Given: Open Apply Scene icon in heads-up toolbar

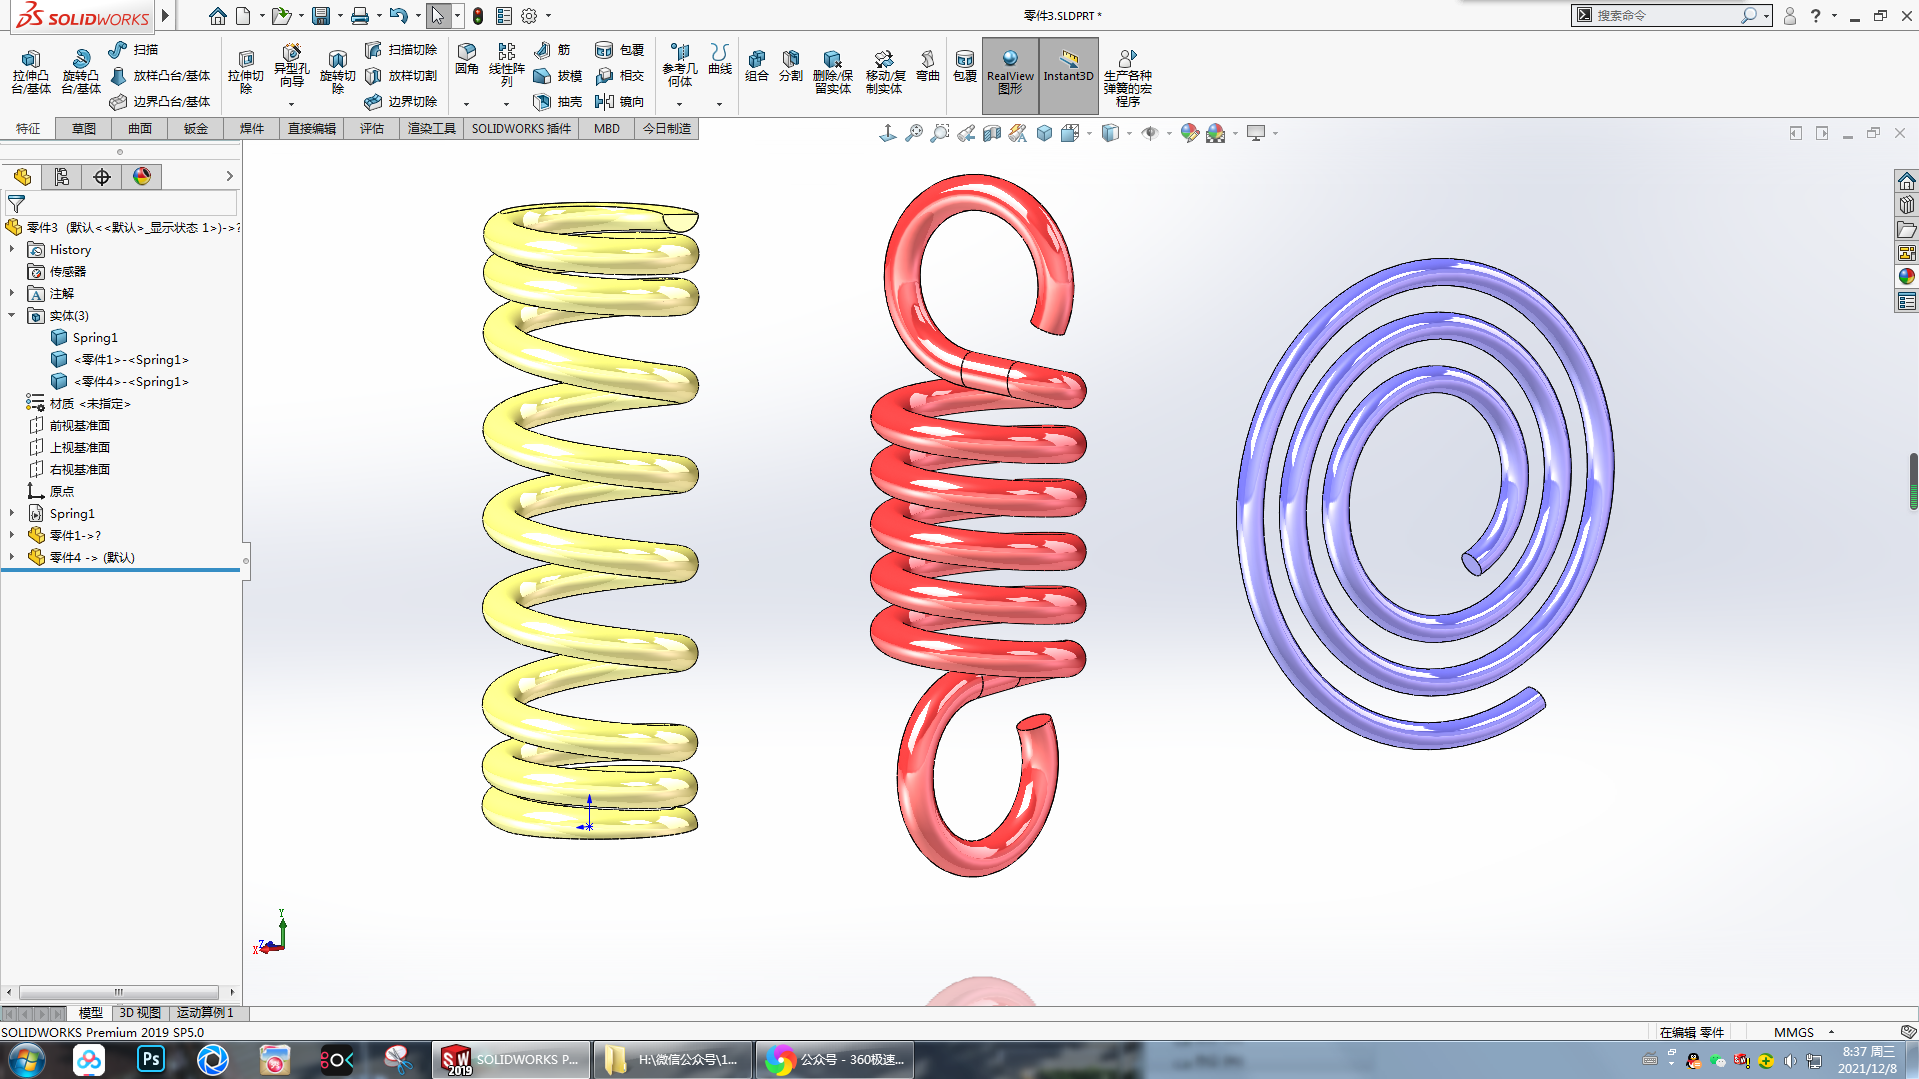Looking at the screenshot, I should pyautogui.click(x=1215, y=133).
